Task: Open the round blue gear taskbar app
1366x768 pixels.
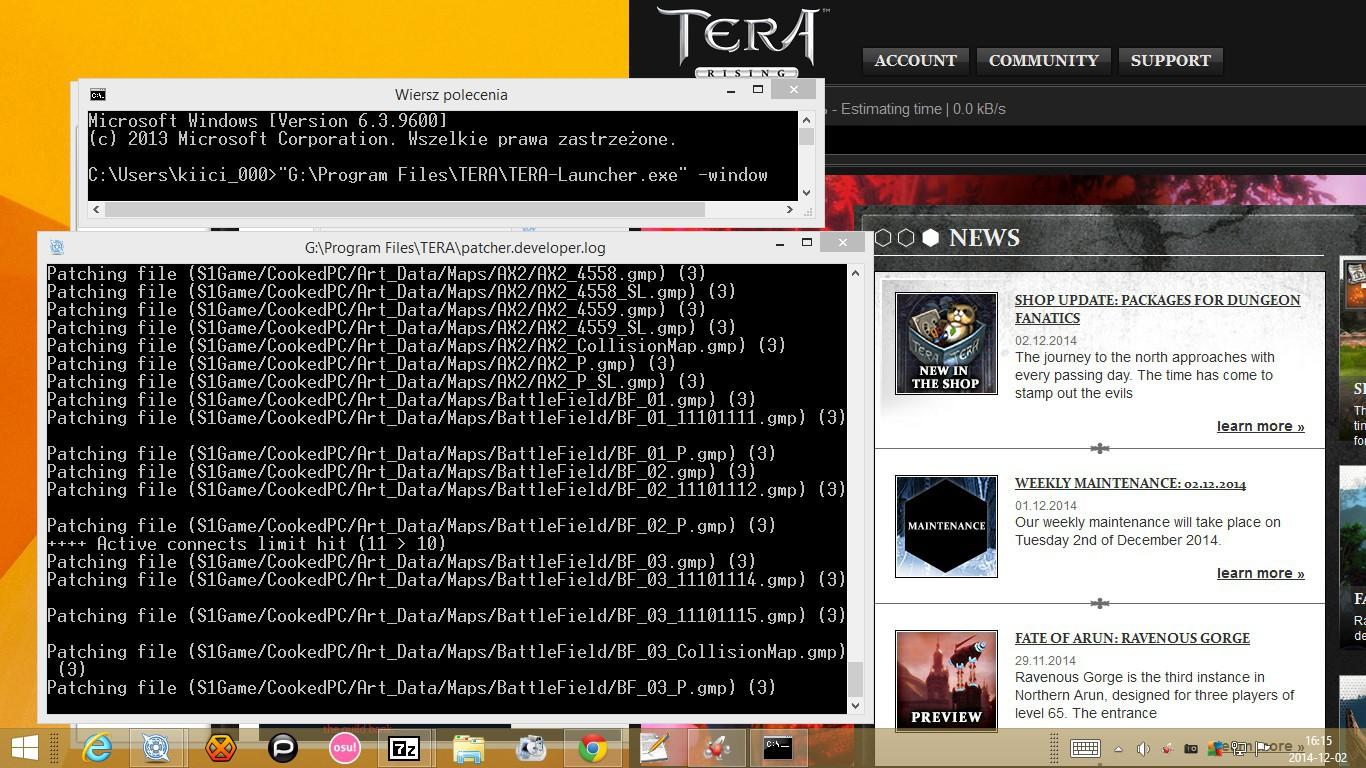Action: click(157, 747)
